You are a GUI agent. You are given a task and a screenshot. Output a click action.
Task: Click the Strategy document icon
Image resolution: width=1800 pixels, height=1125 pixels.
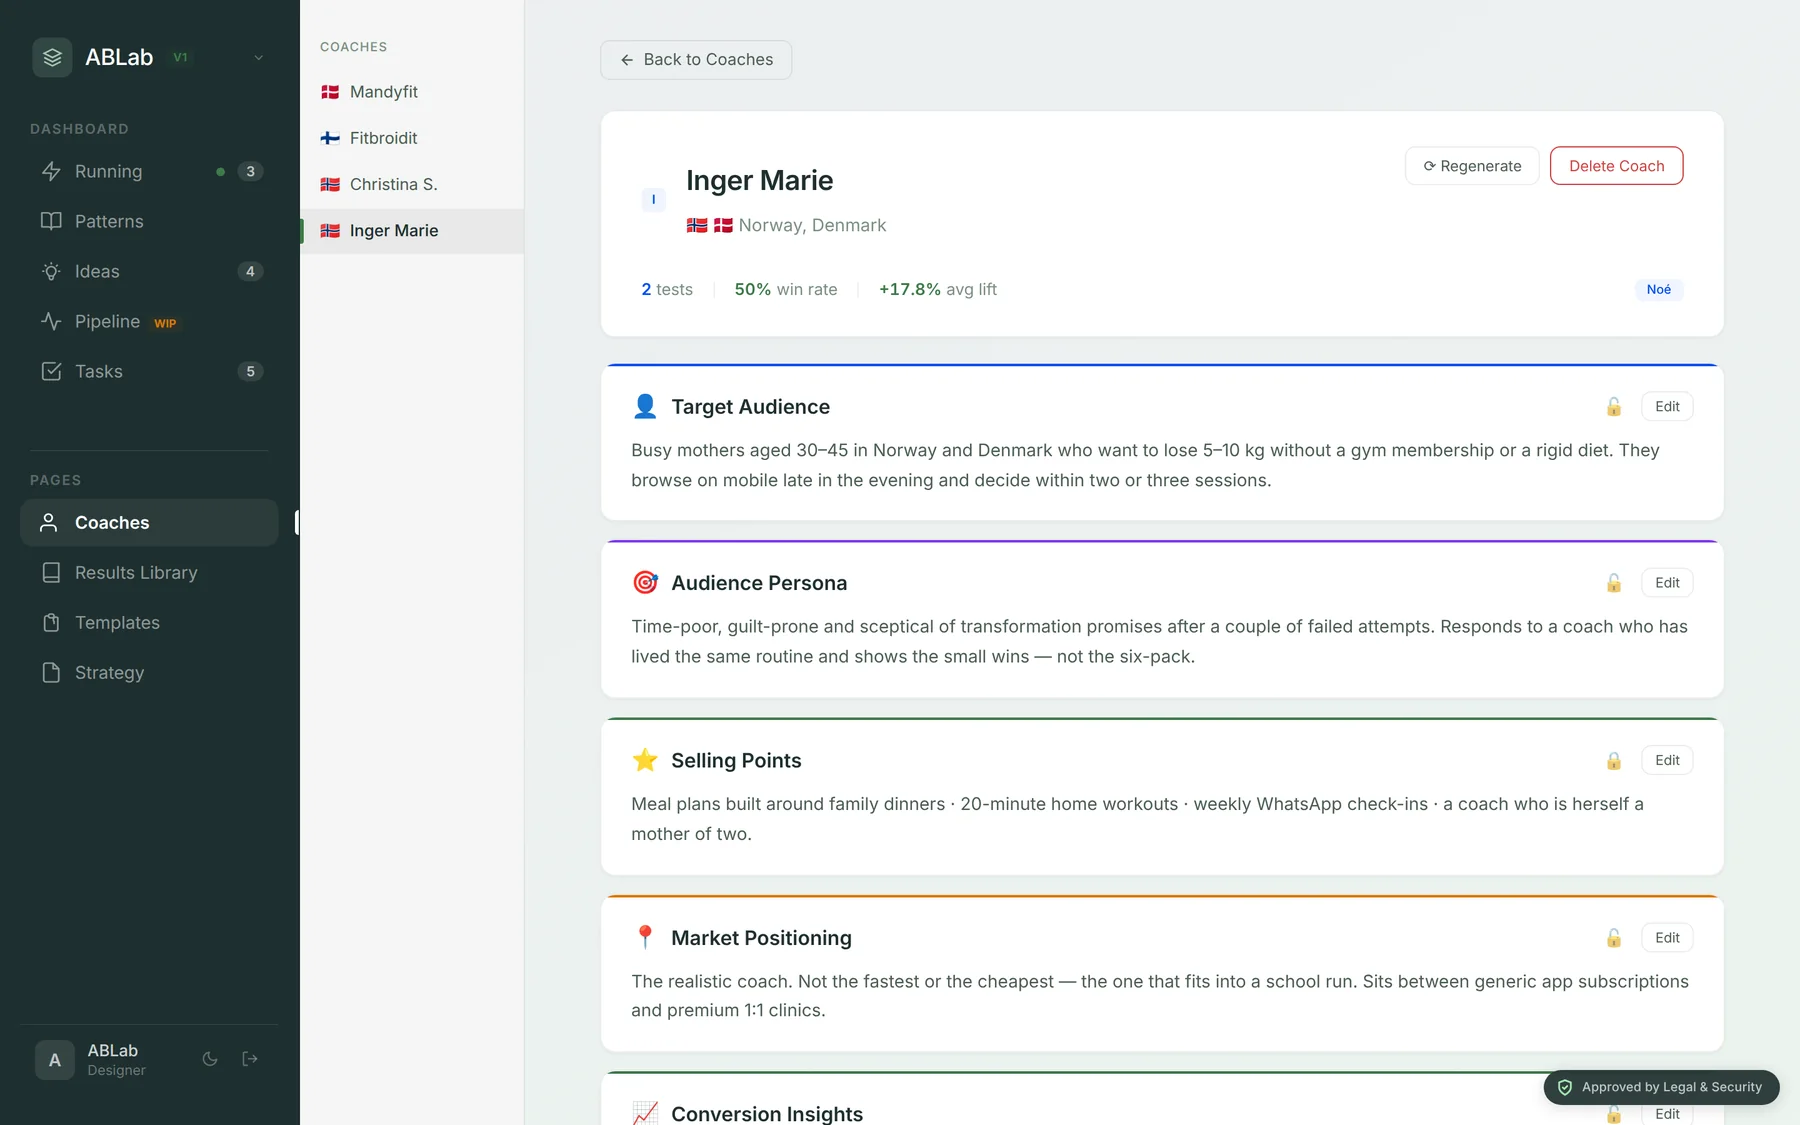point(51,672)
